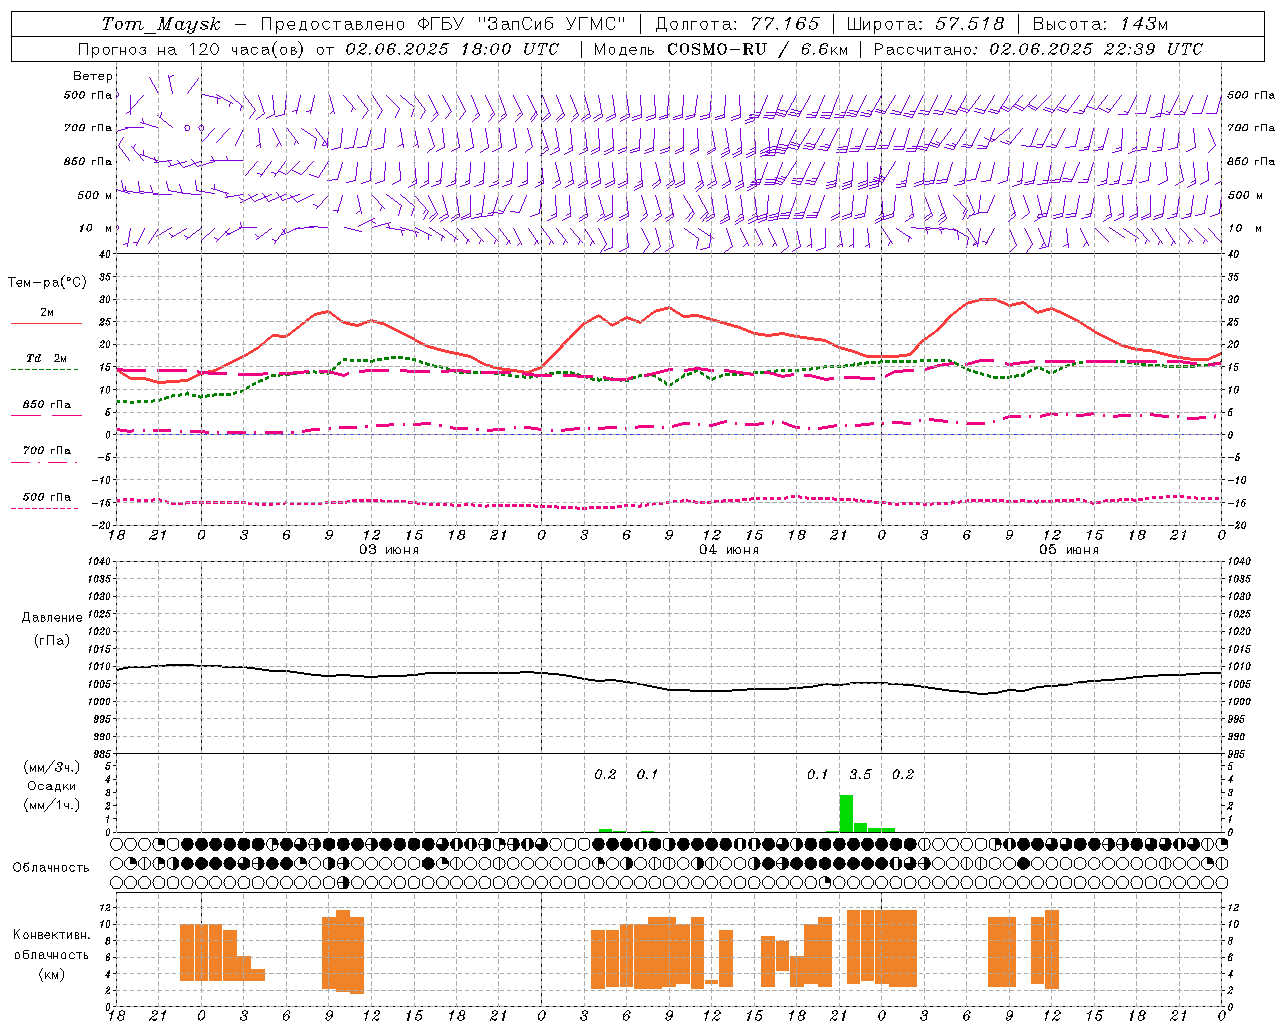Click the 'Облачность' cloud cover label

(50, 868)
